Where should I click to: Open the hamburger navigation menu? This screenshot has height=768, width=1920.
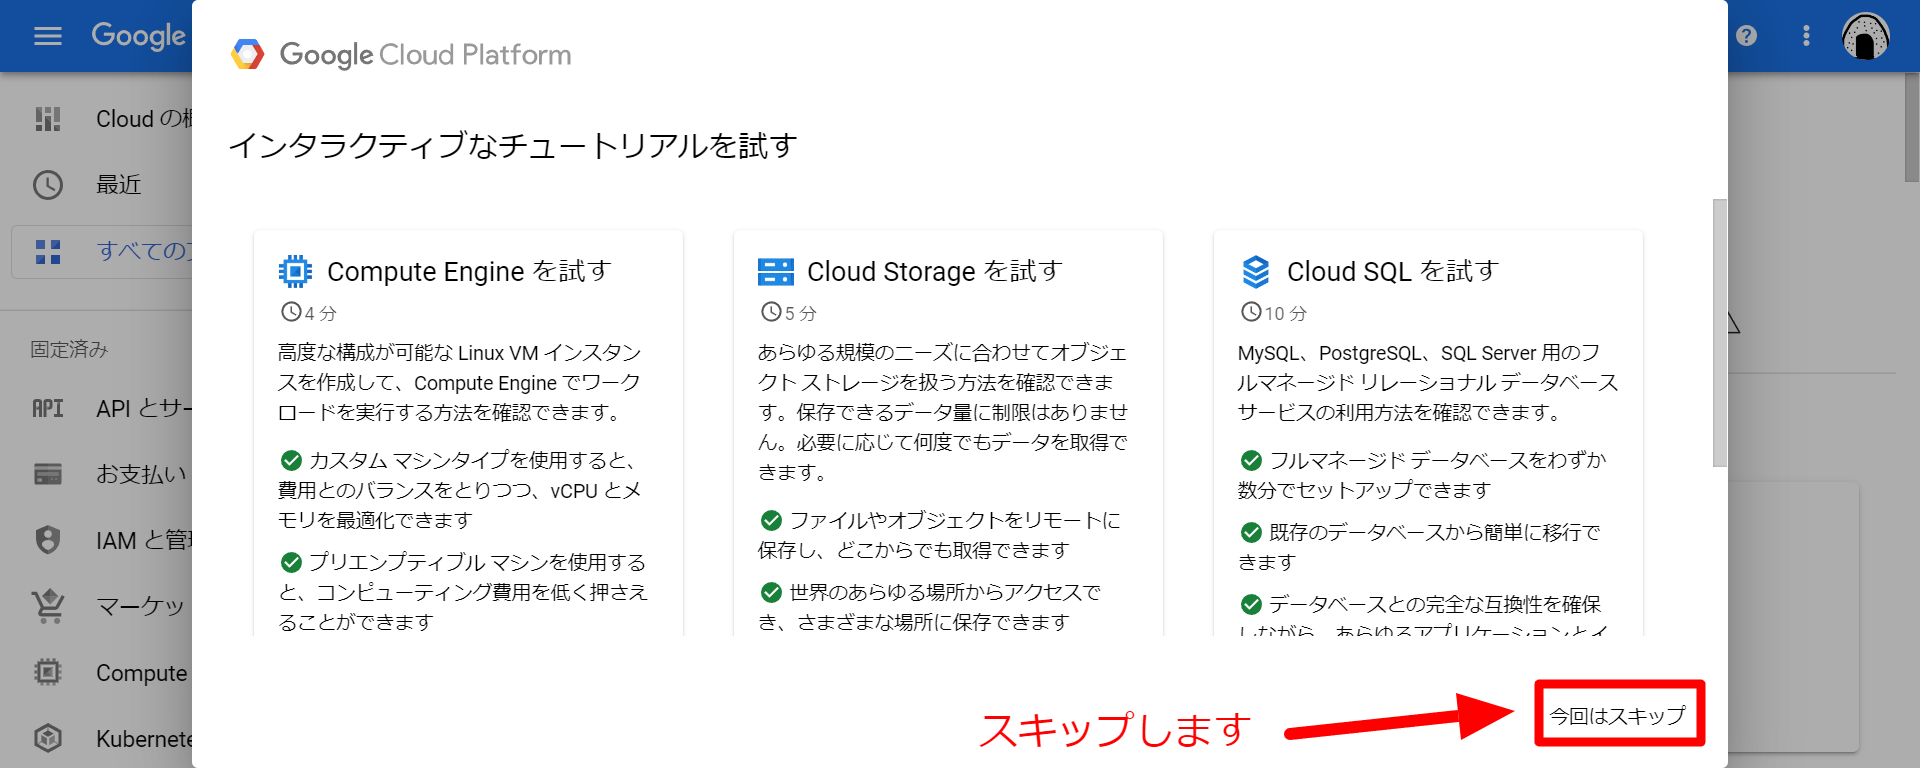coord(47,36)
